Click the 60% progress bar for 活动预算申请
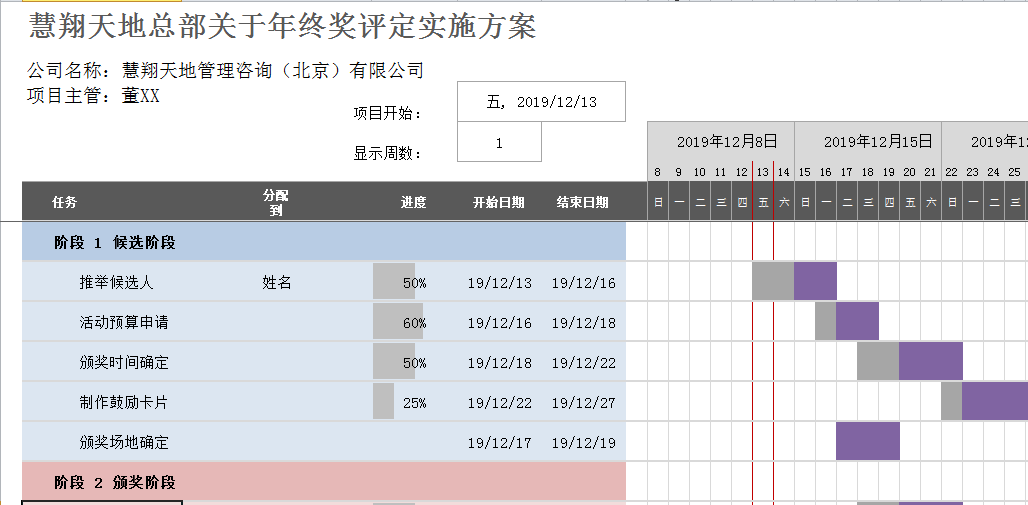1028x505 pixels. [x=398, y=322]
